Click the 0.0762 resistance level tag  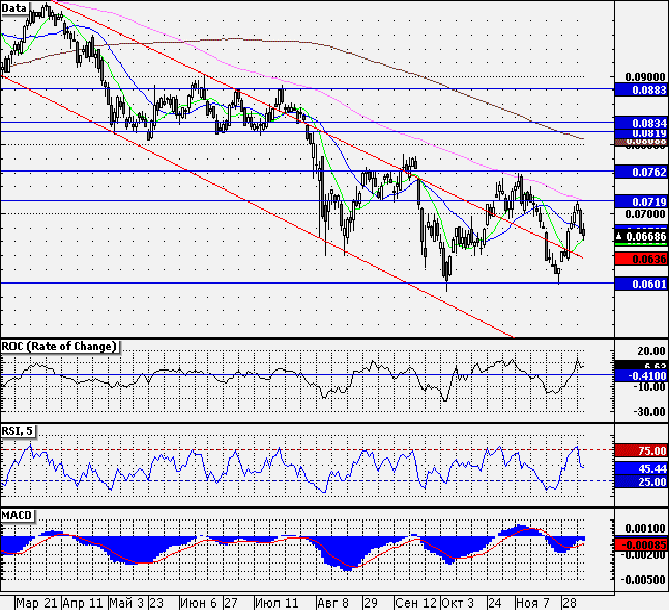pyautogui.click(x=641, y=172)
